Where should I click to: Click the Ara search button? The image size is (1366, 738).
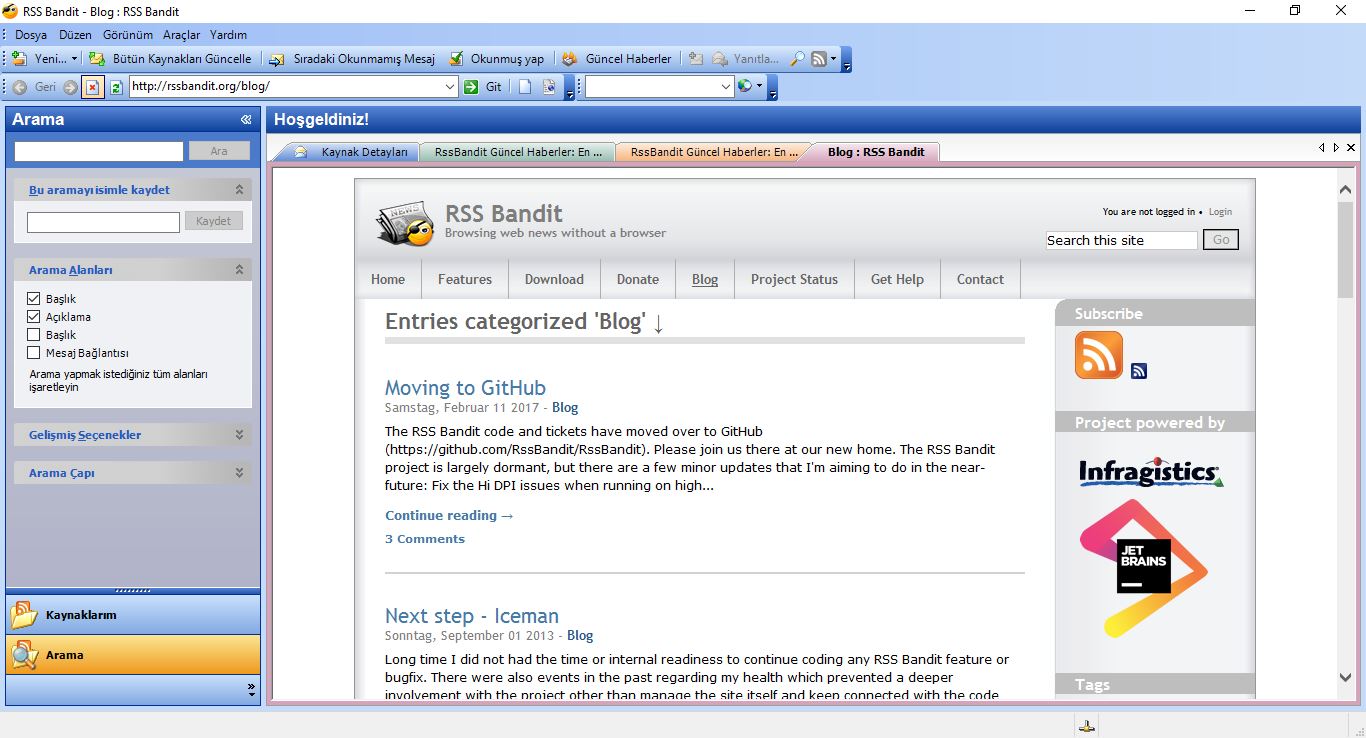tap(219, 151)
